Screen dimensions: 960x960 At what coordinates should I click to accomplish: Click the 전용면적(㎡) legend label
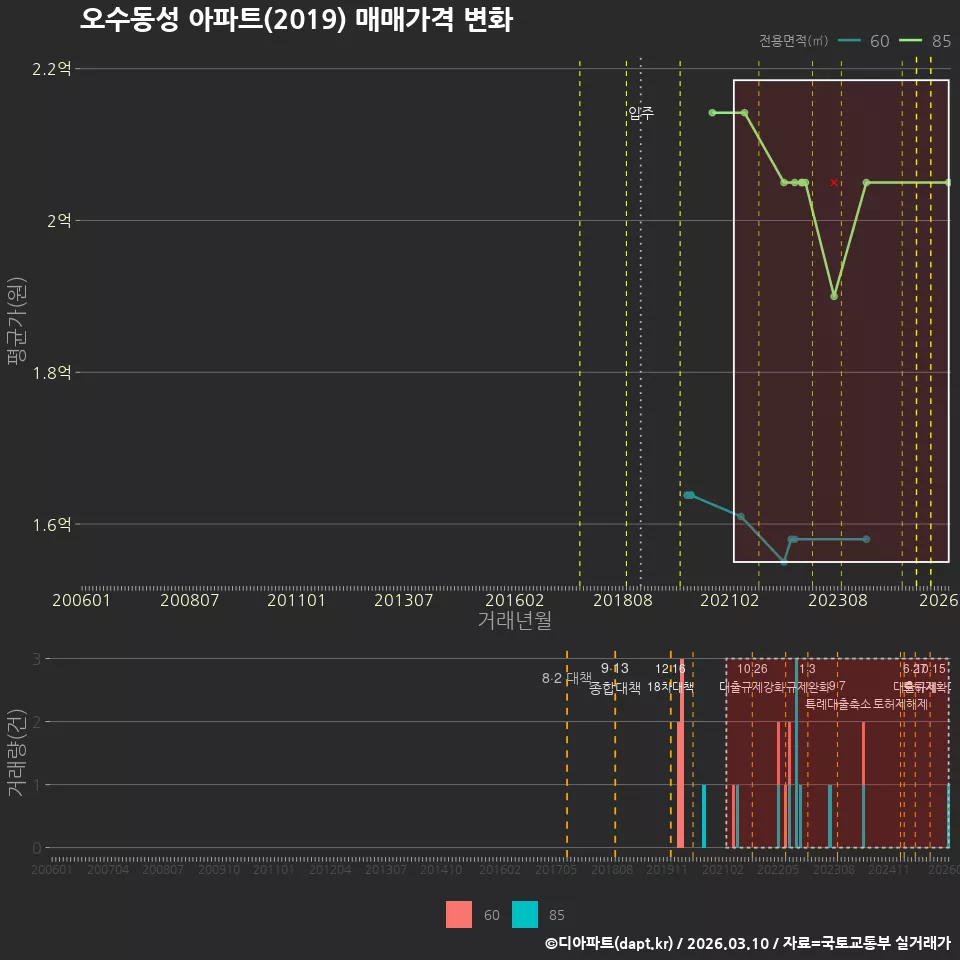coord(793,41)
